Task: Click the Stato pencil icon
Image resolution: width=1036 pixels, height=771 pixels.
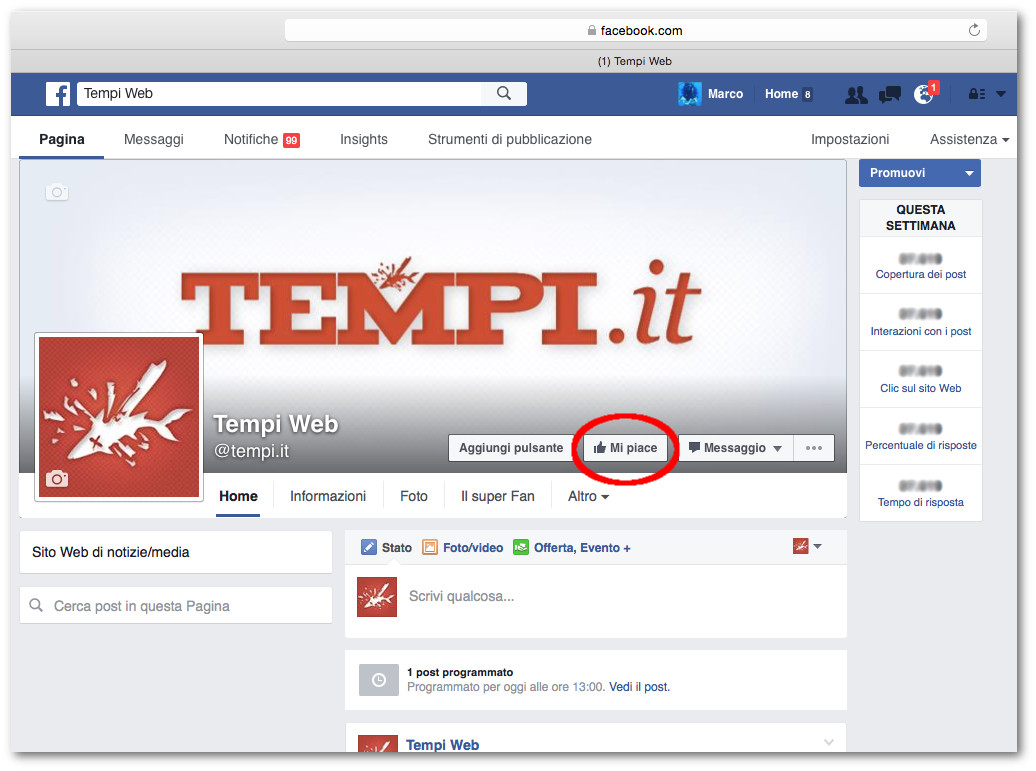Action: tap(369, 547)
